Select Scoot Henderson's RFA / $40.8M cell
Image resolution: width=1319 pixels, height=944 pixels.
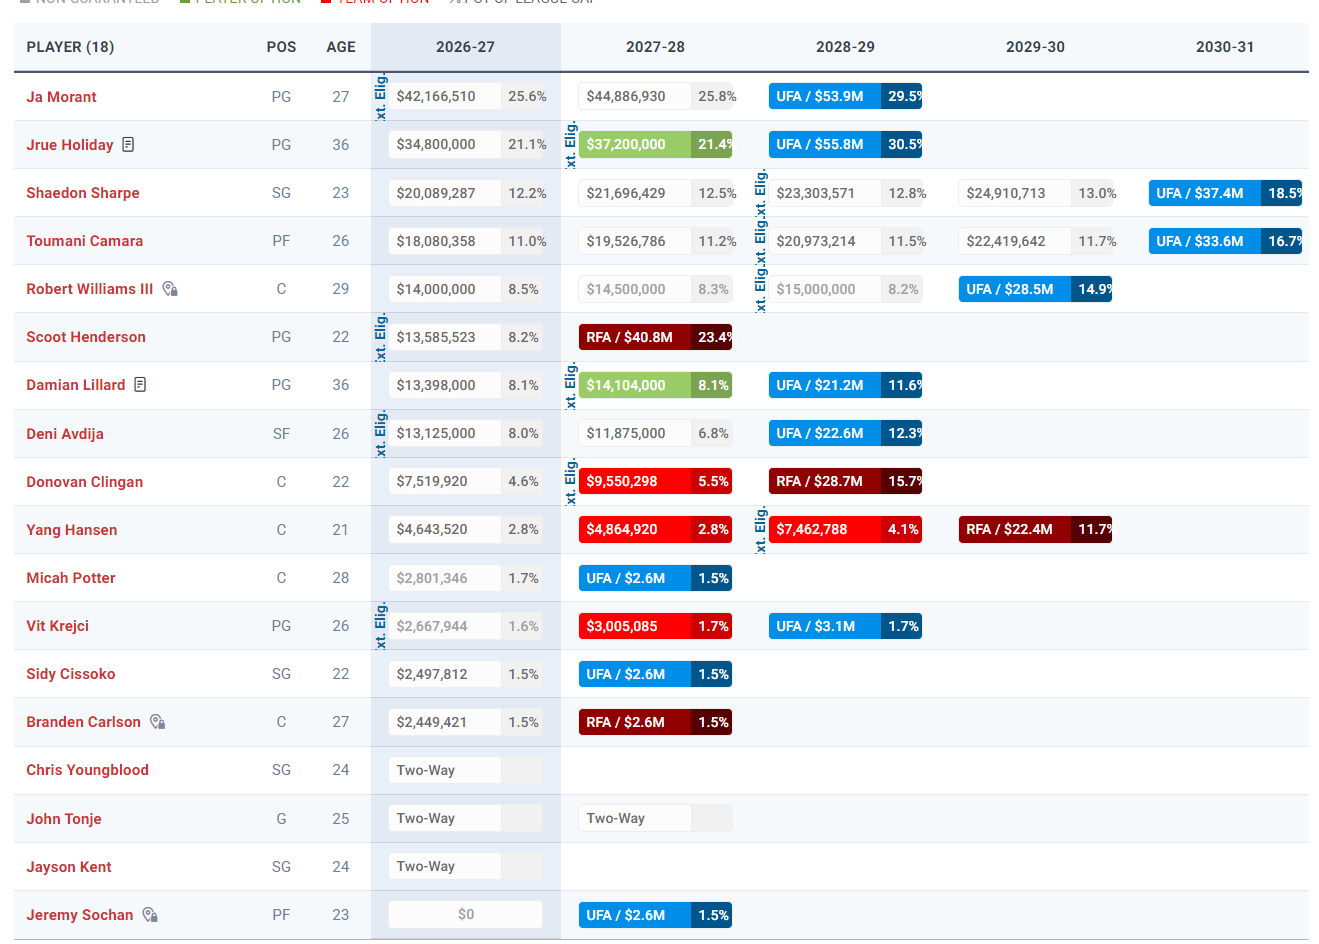pyautogui.click(x=656, y=337)
